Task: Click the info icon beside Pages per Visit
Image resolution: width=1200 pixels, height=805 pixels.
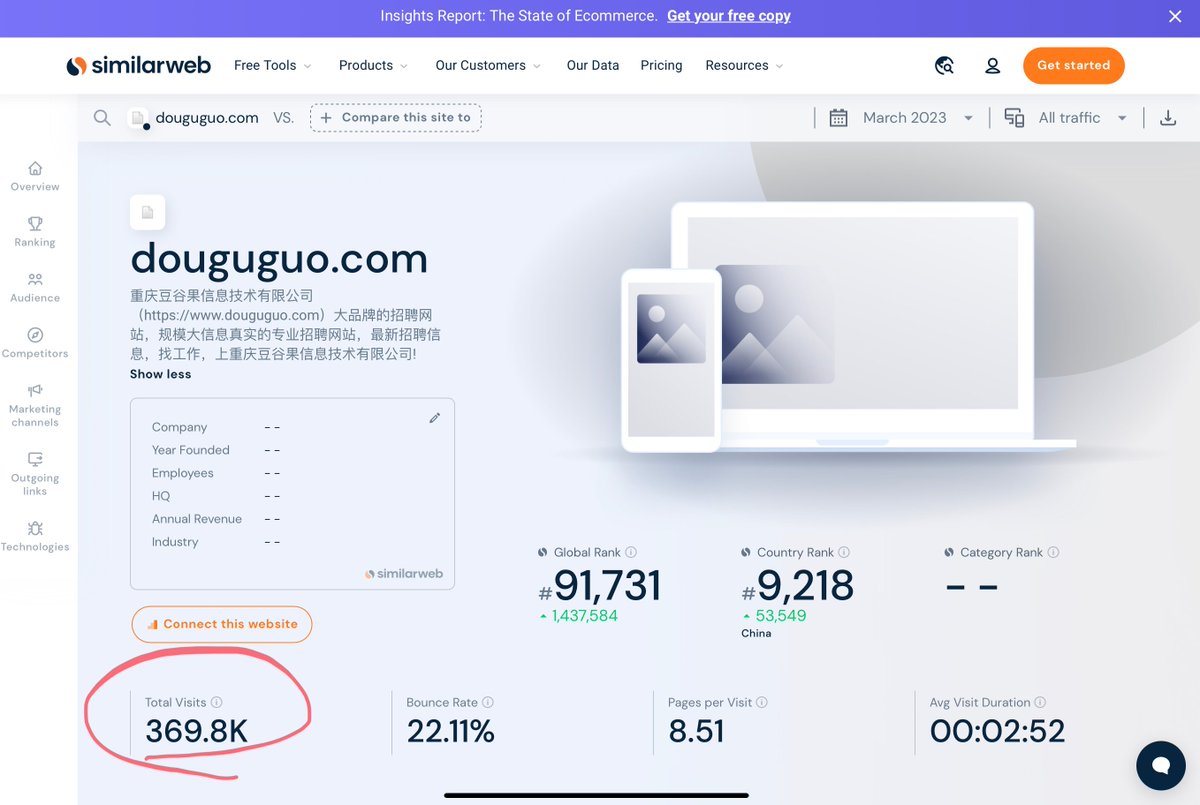Action: tap(762, 702)
